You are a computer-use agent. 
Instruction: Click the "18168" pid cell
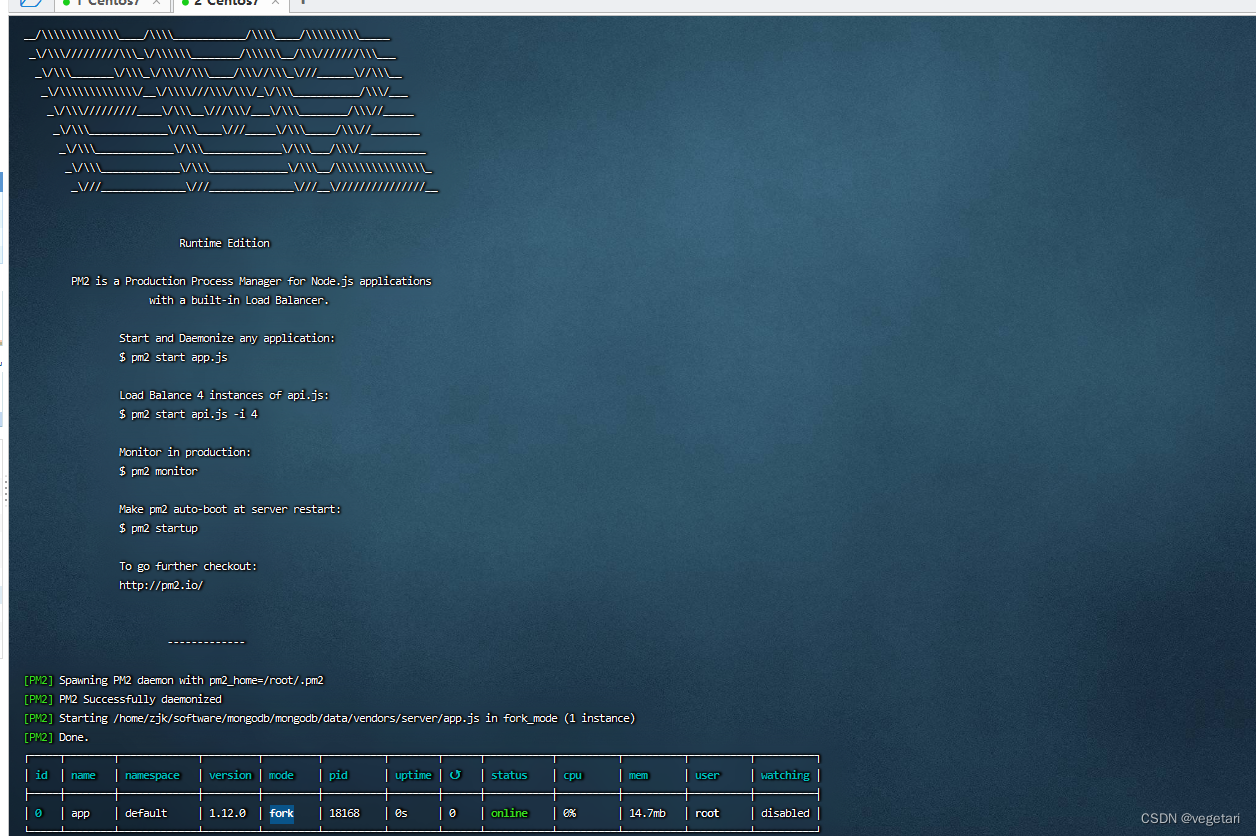coord(344,813)
